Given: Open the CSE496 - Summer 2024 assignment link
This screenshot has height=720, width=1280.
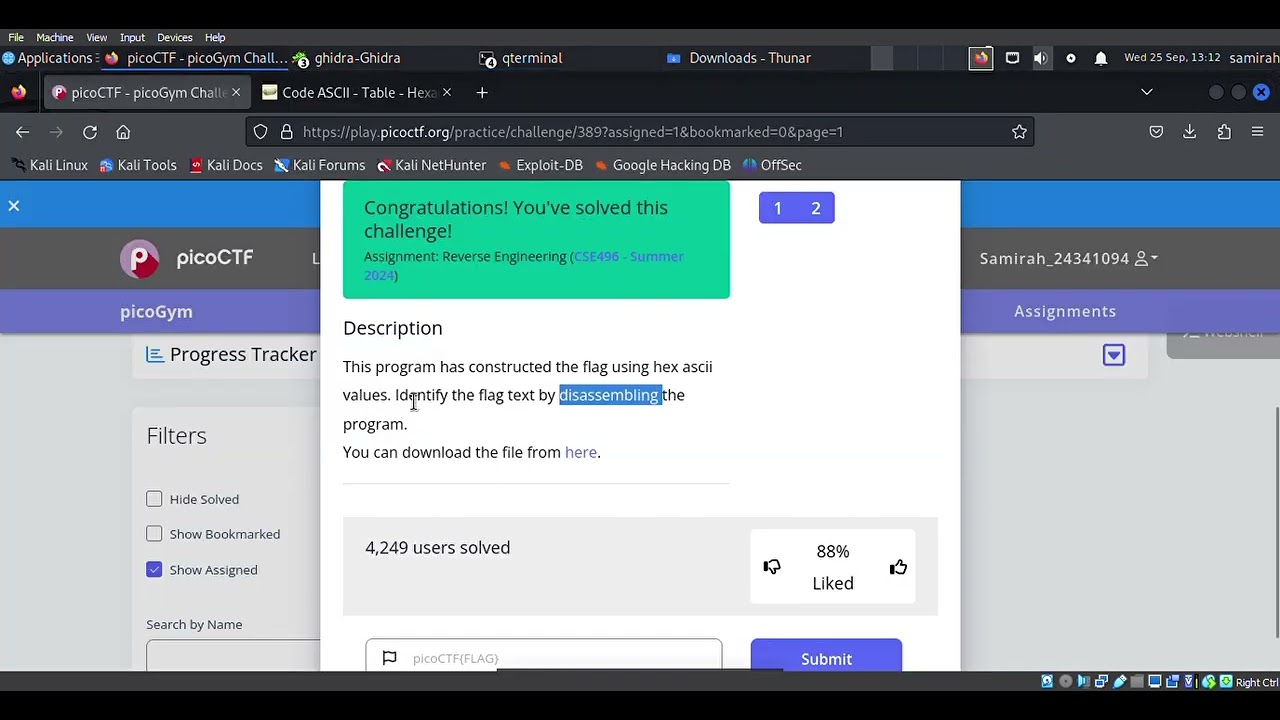Looking at the screenshot, I should click(x=524, y=265).
